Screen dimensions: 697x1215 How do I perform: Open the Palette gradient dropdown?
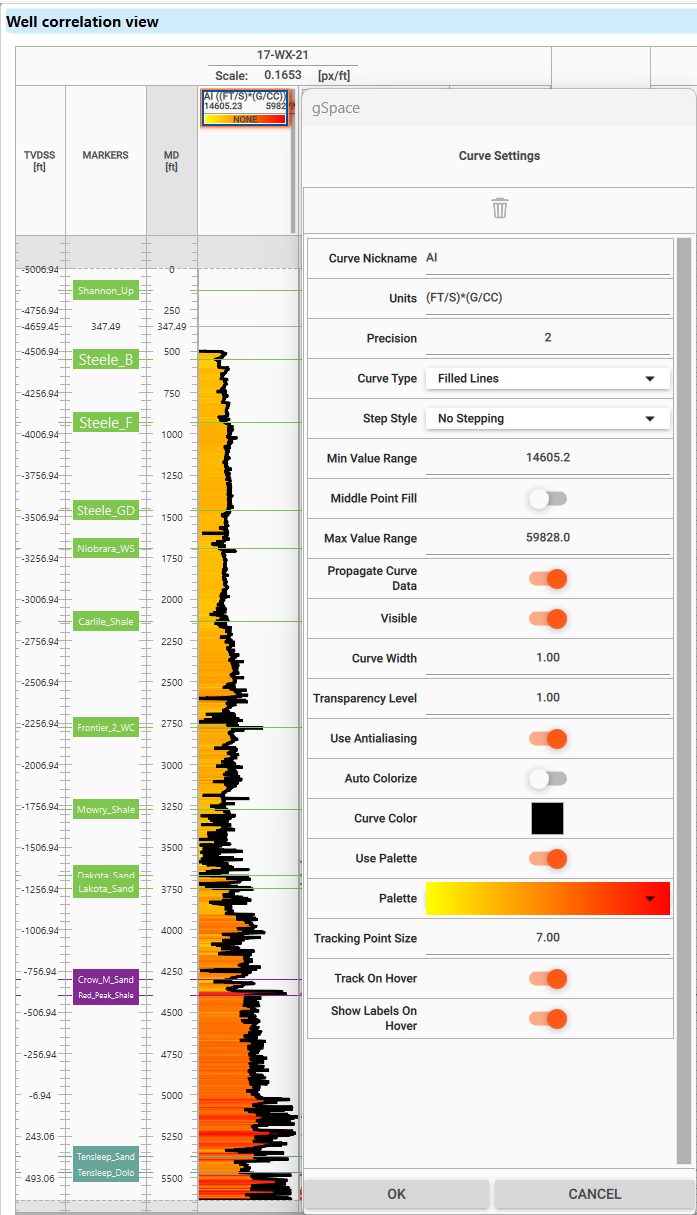(548, 898)
